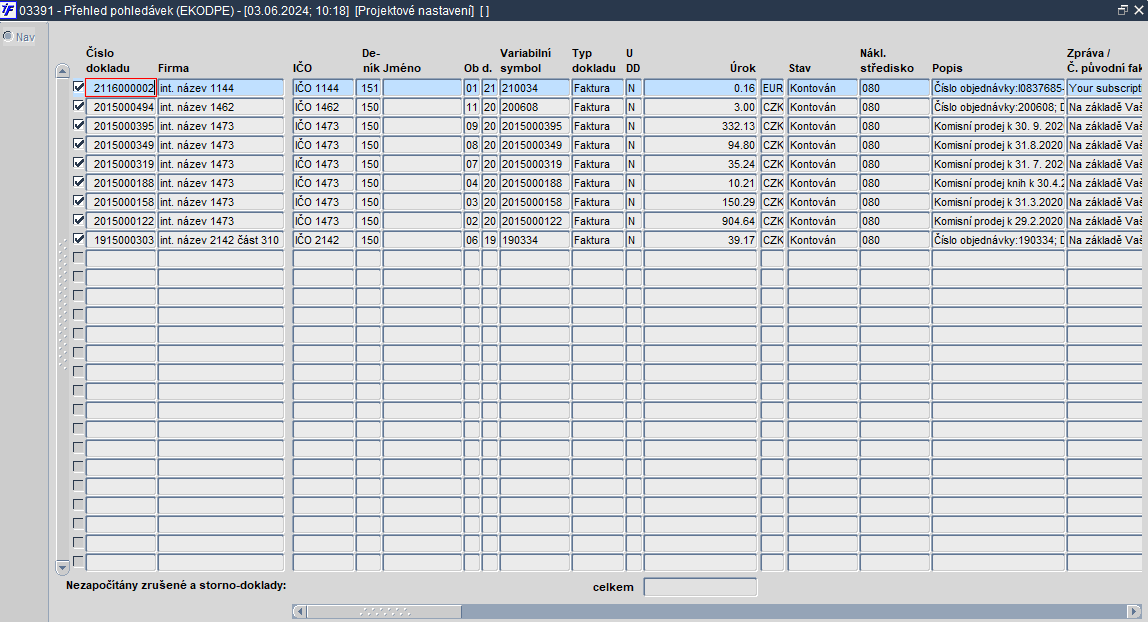
Task: Toggle the checkbox for document 2015000158
Action: tap(78, 201)
